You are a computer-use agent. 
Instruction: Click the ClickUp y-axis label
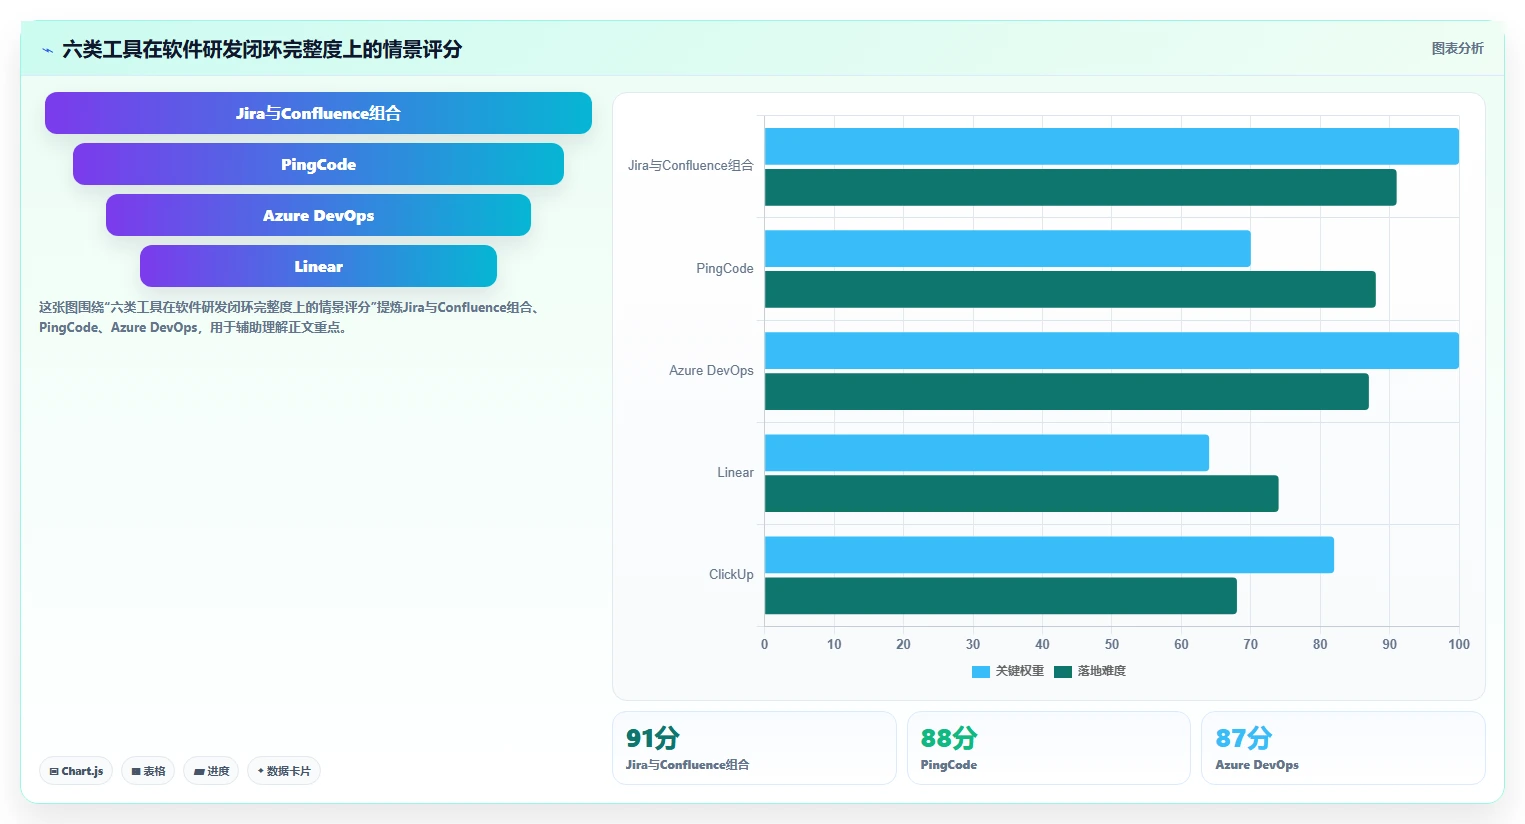[x=731, y=574]
